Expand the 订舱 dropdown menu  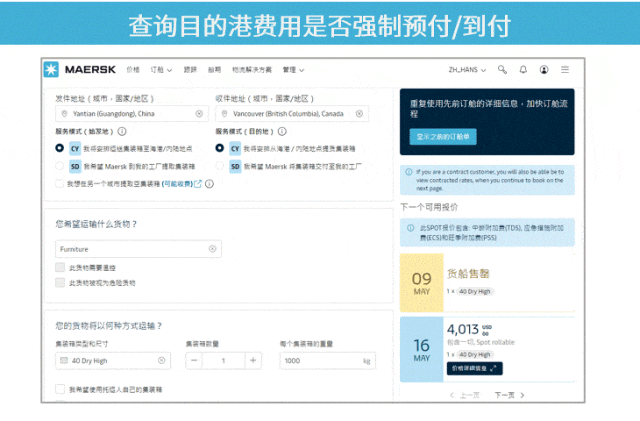click(161, 70)
